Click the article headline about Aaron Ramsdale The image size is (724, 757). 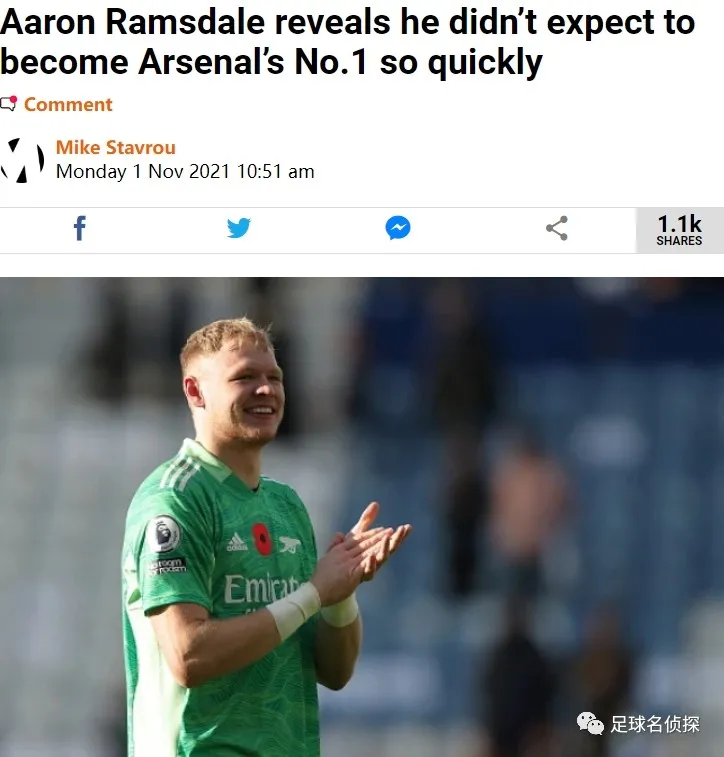(348, 42)
